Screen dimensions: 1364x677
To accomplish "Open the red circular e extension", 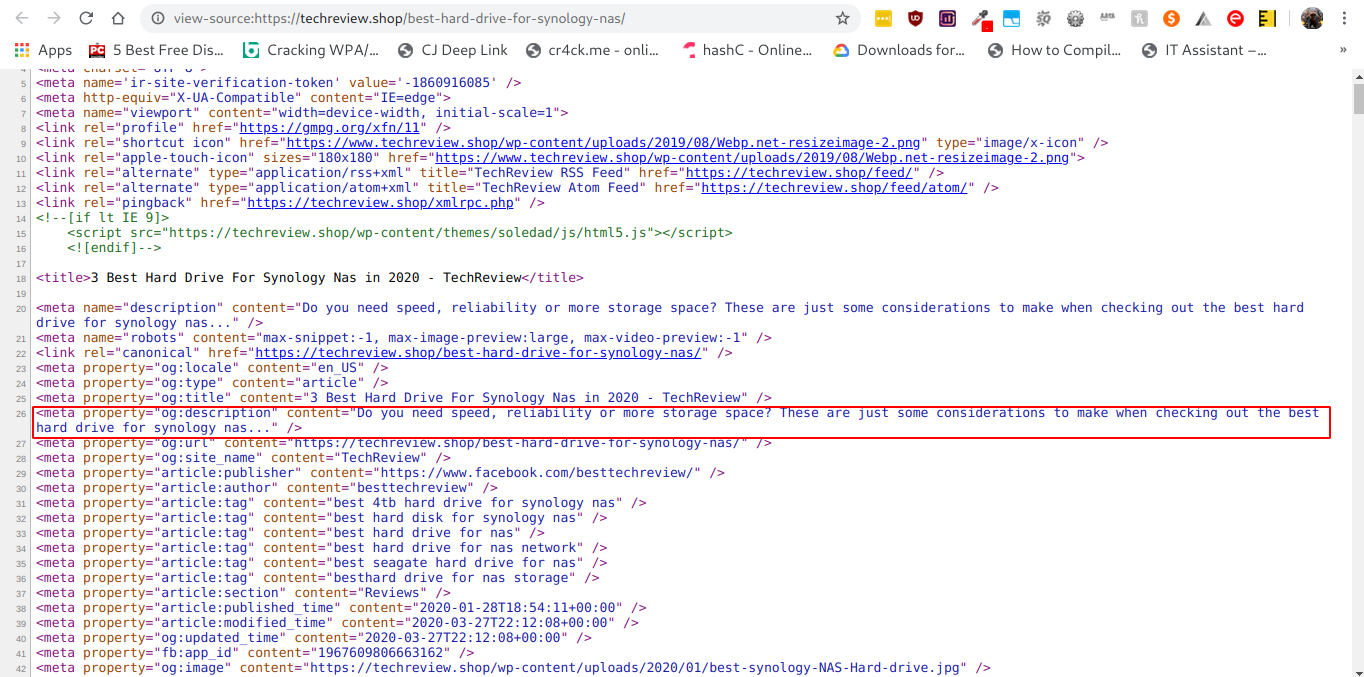I will [1235, 18].
